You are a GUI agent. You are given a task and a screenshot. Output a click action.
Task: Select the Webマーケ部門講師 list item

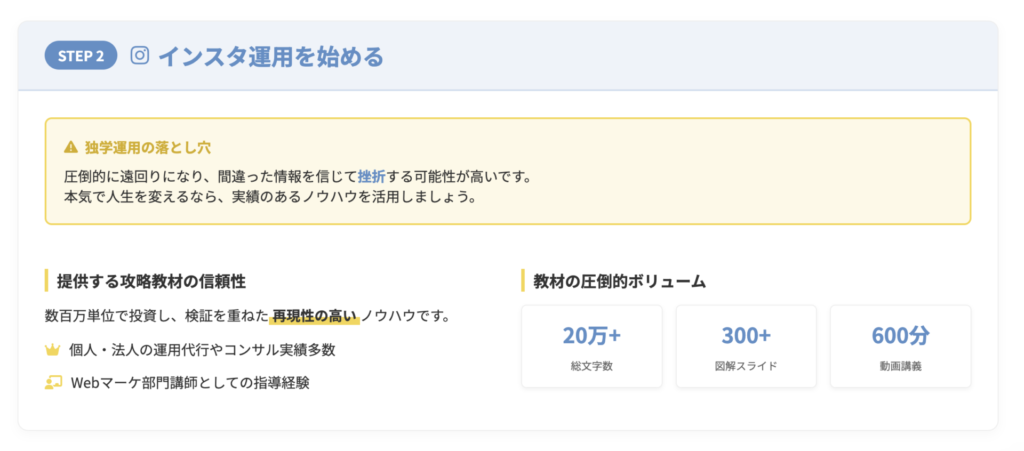click(x=190, y=382)
